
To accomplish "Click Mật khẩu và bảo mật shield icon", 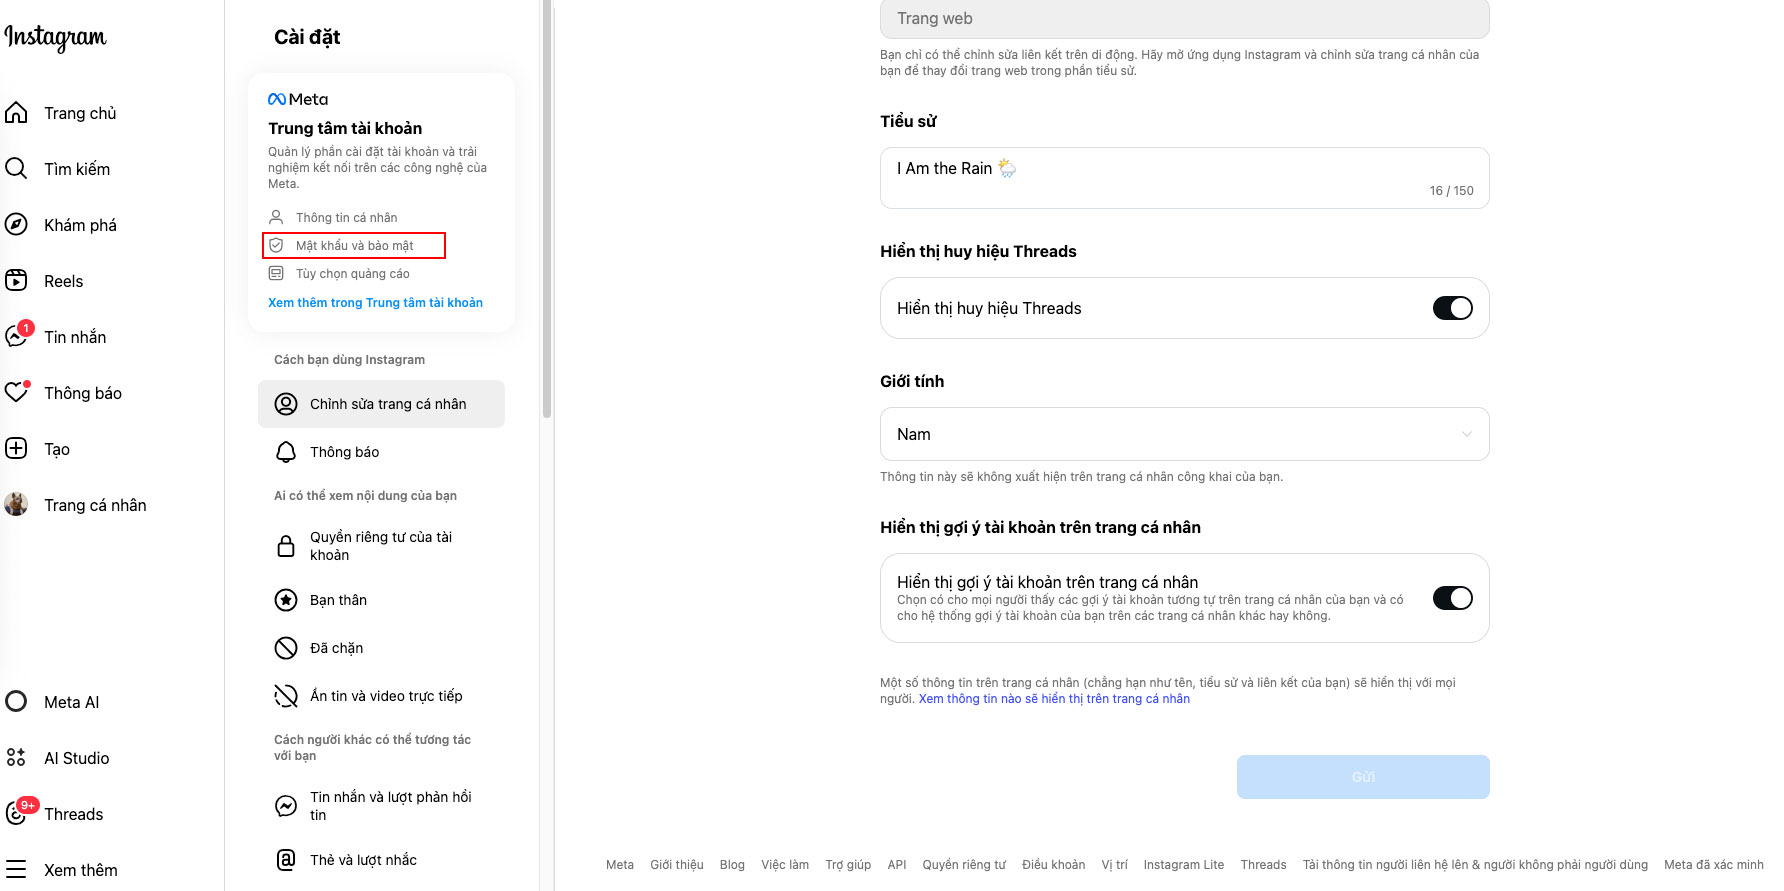I will point(276,245).
